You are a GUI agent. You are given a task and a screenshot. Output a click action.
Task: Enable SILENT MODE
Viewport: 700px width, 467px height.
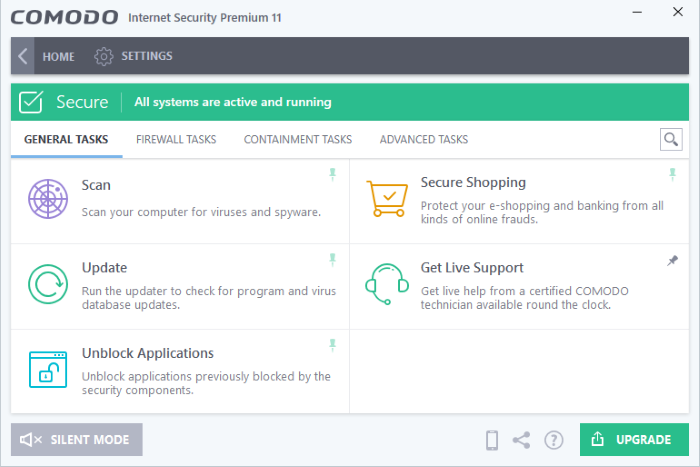click(77, 440)
